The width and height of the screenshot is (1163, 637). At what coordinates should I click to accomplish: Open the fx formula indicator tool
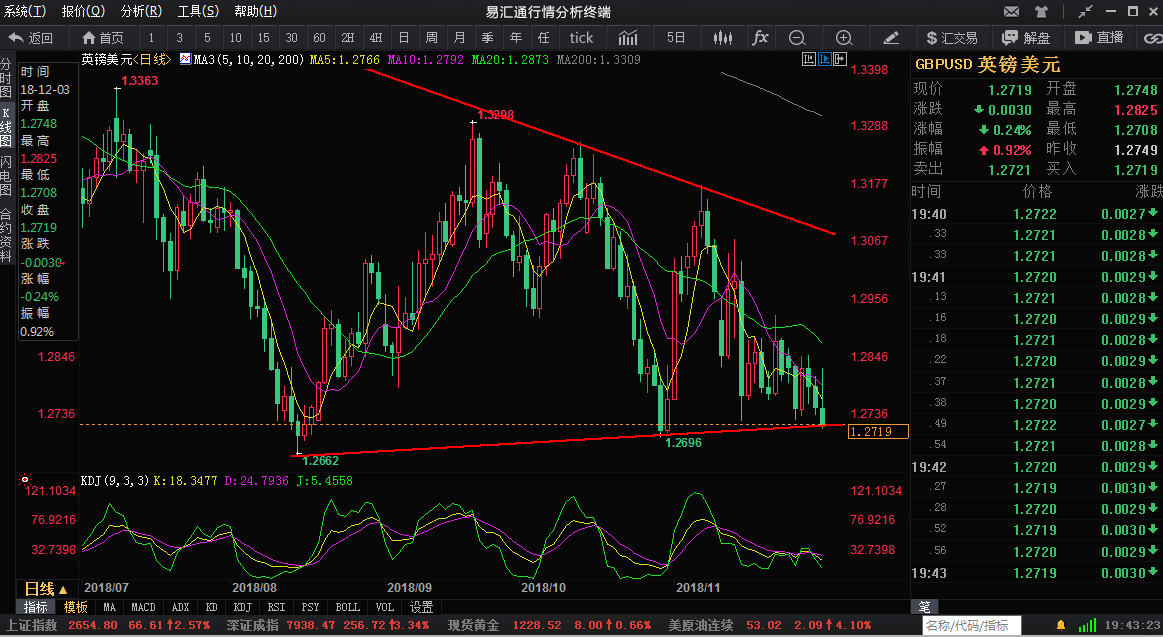coord(760,38)
